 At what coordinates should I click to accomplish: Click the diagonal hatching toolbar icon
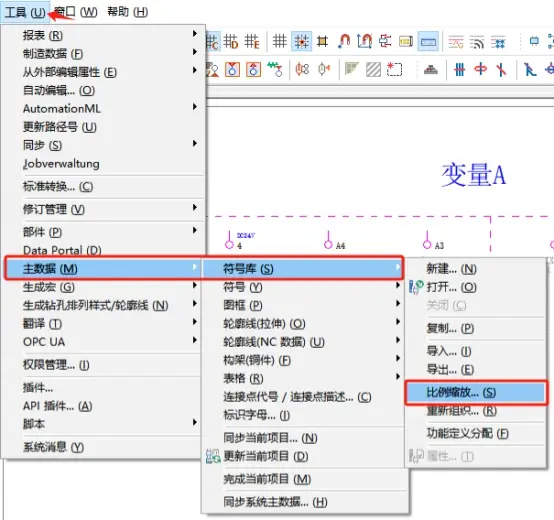coord(373,69)
